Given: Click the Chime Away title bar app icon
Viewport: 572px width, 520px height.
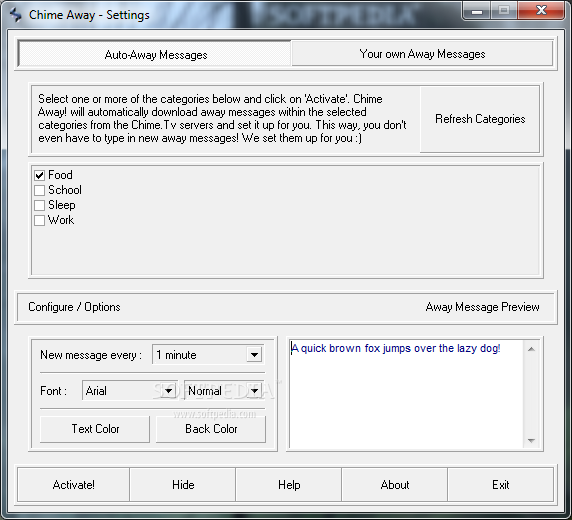Looking at the screenshot, I should [15, 15].
